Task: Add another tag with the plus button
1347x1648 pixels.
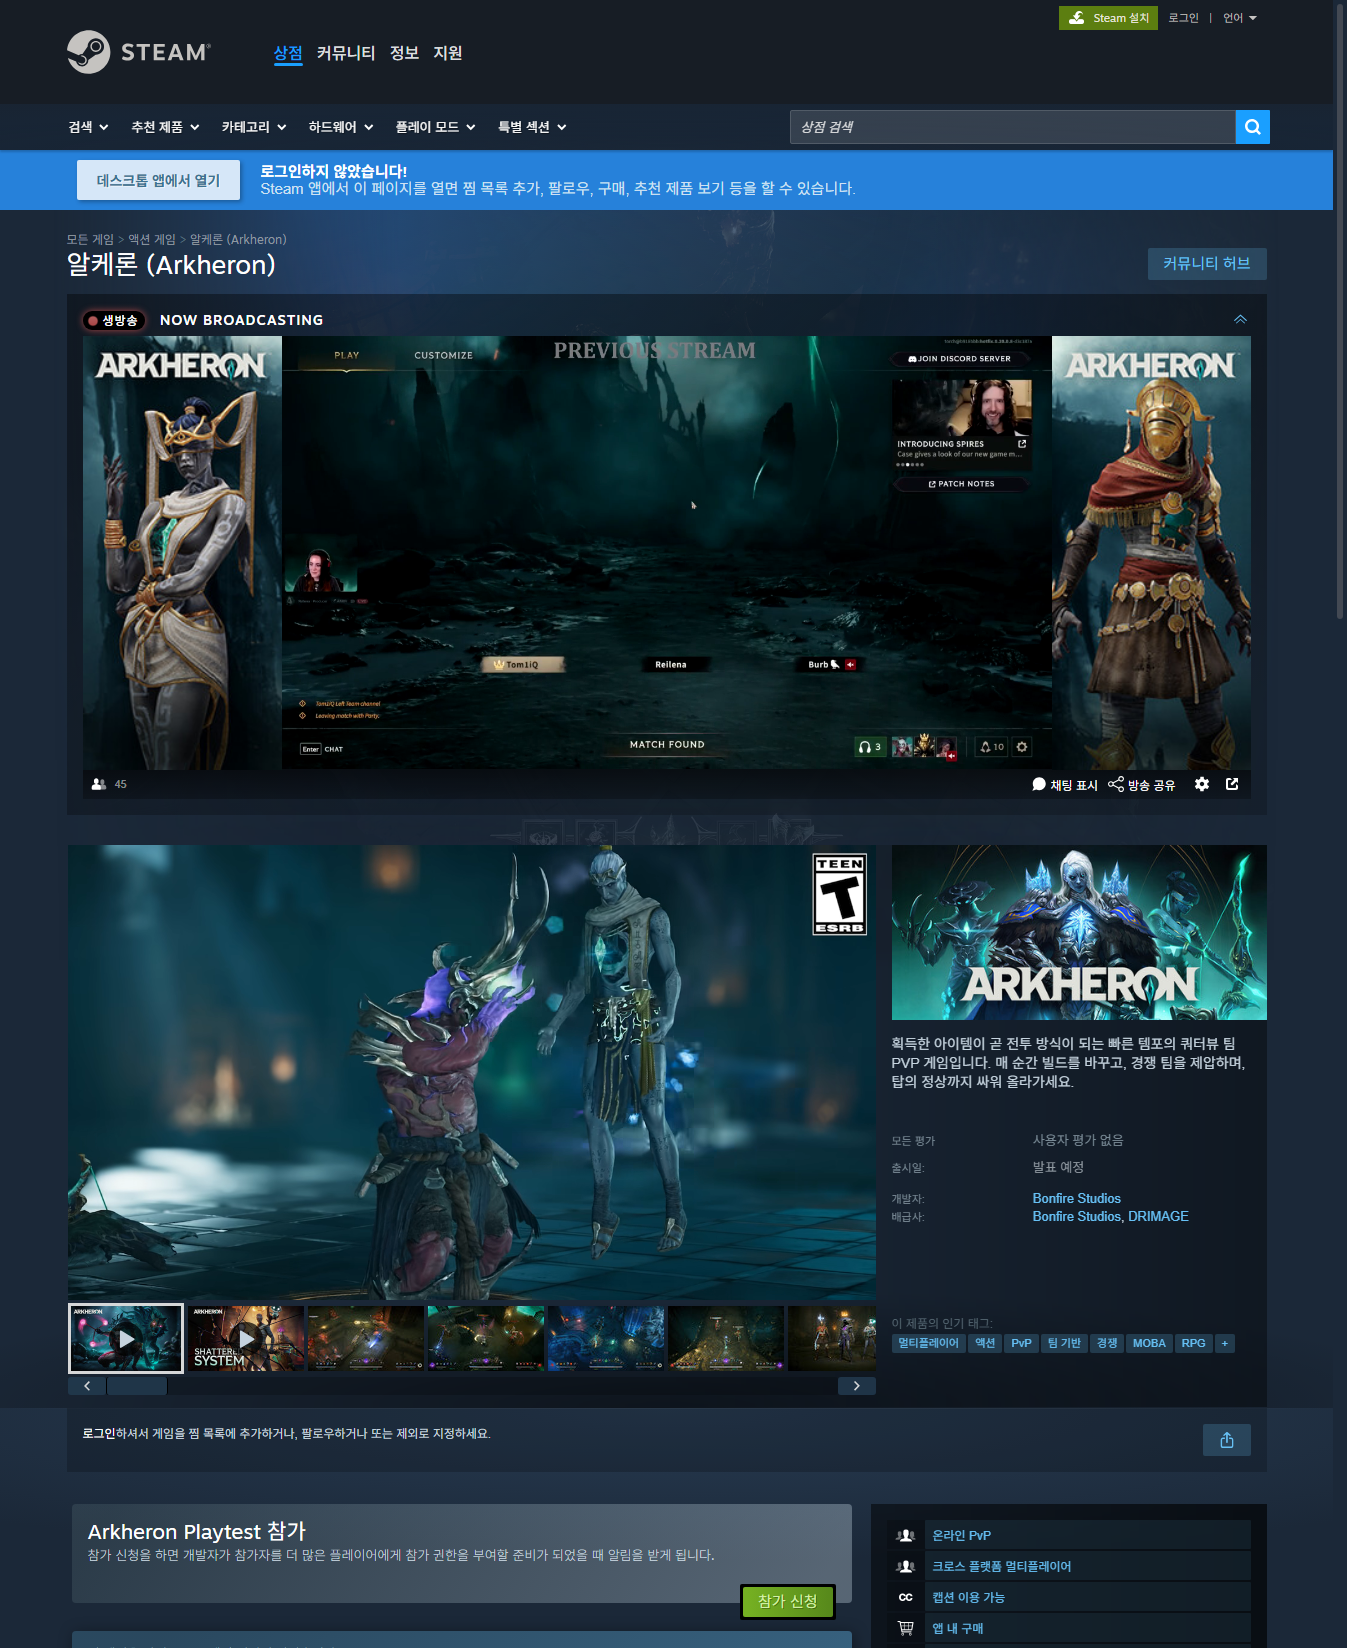Action: tap(1225, 1343)
